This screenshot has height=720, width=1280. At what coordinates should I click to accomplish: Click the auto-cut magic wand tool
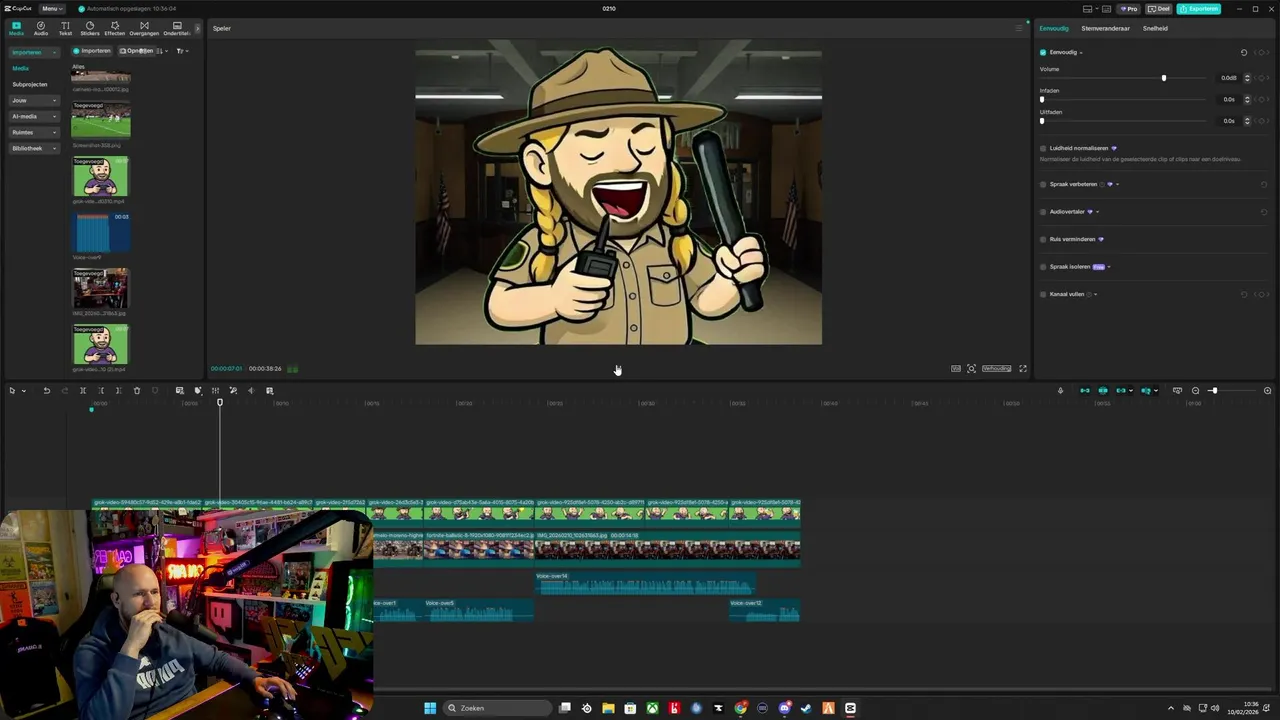(x=233, y=390)
